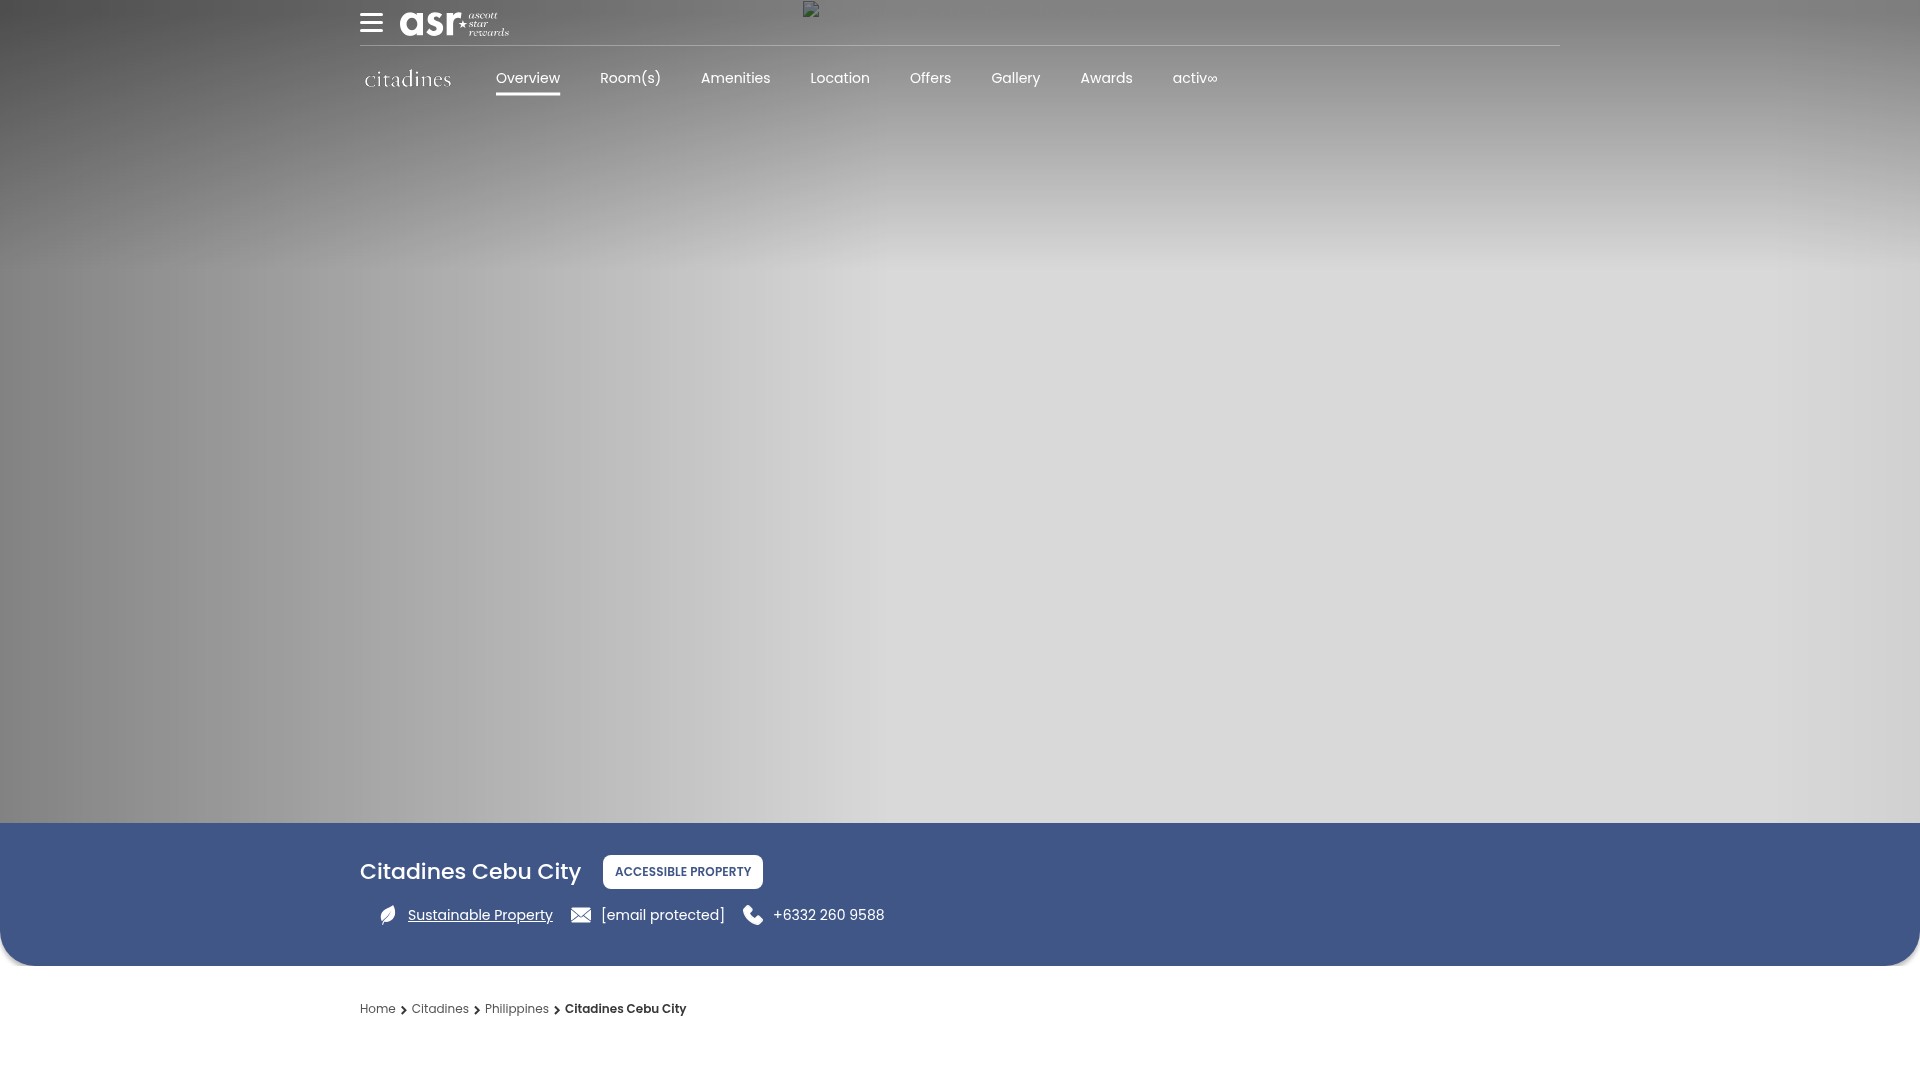Image resolution: width=1920 pixels, height=1080 pixels.
Task: Click the Citadines Cebu City heading
Action: pyautogui.click(x=470, y=872)
